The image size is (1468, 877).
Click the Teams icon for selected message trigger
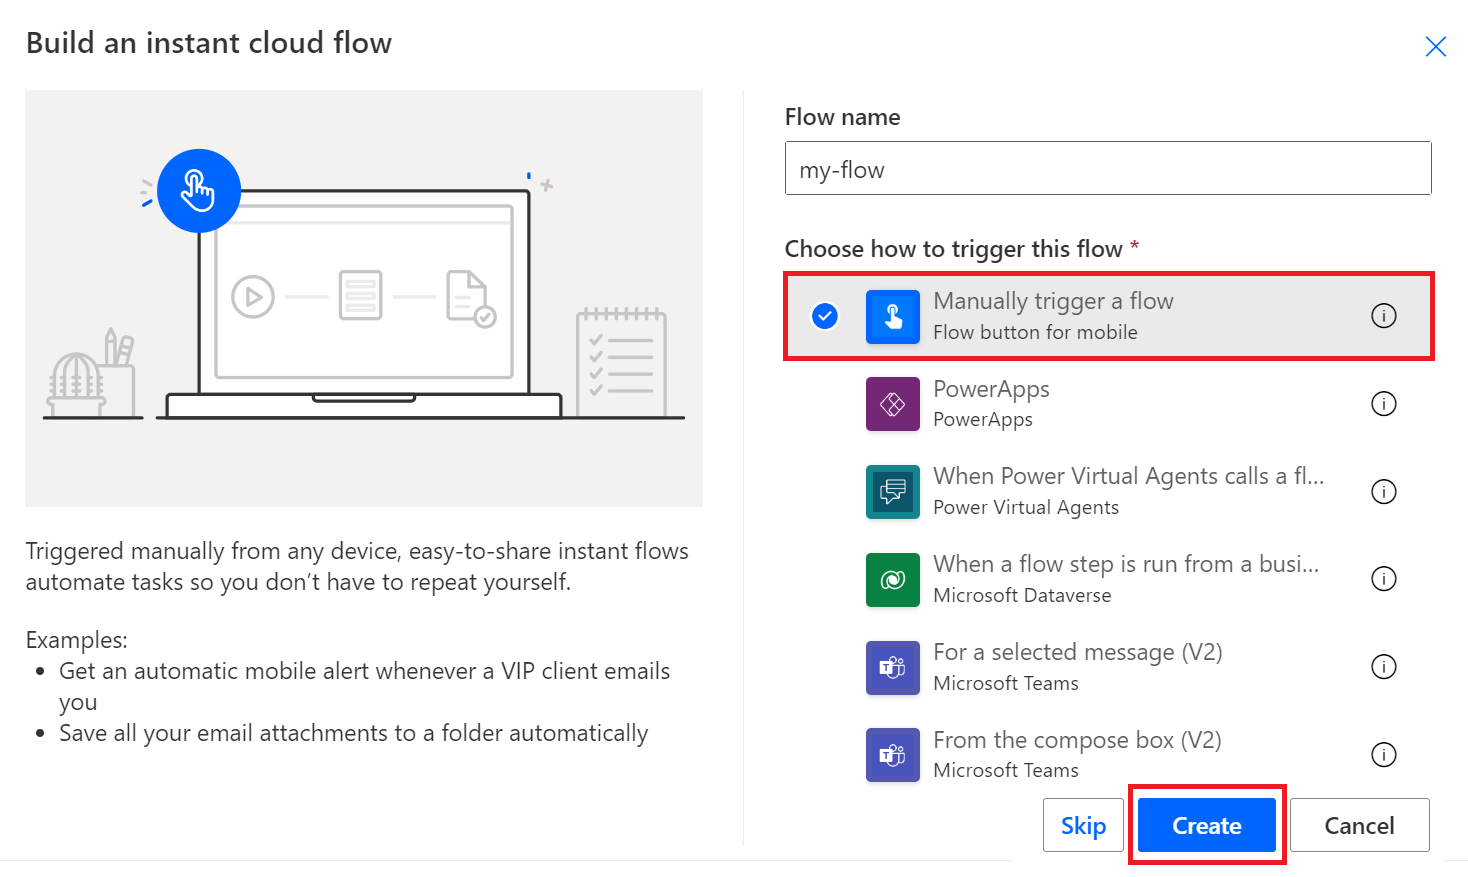click(892, 666)
